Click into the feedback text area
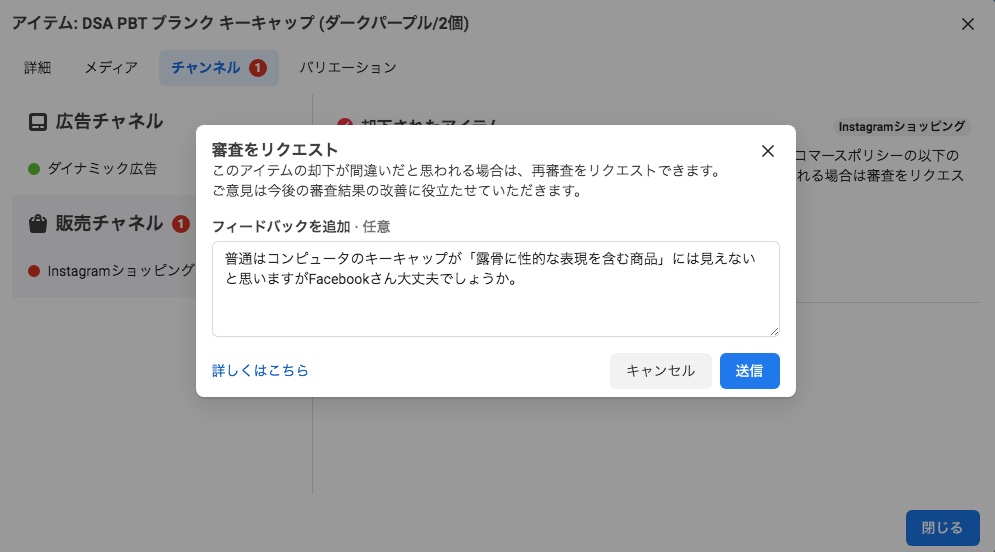 coord(496,289)
